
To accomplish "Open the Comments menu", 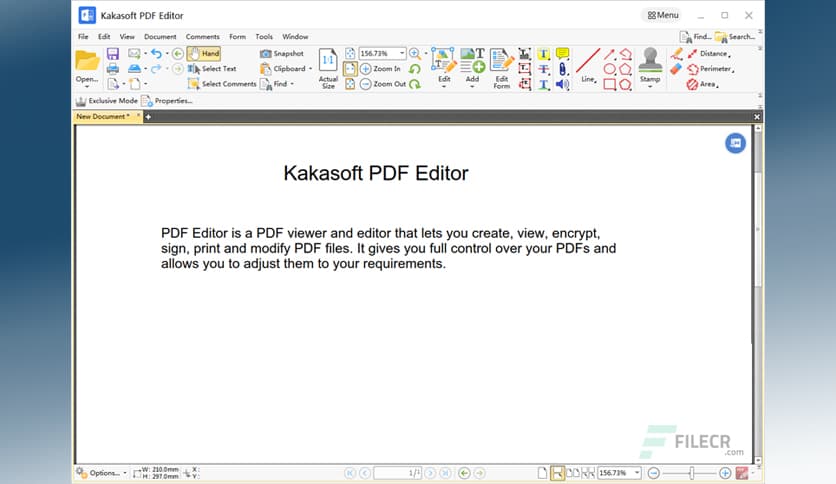I will (203, 37).
